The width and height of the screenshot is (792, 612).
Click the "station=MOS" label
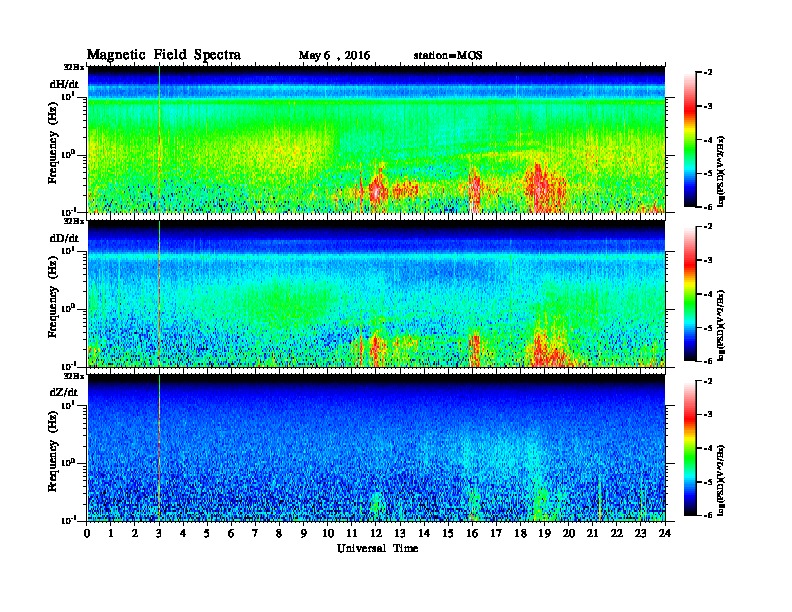(x=448, y=56)
